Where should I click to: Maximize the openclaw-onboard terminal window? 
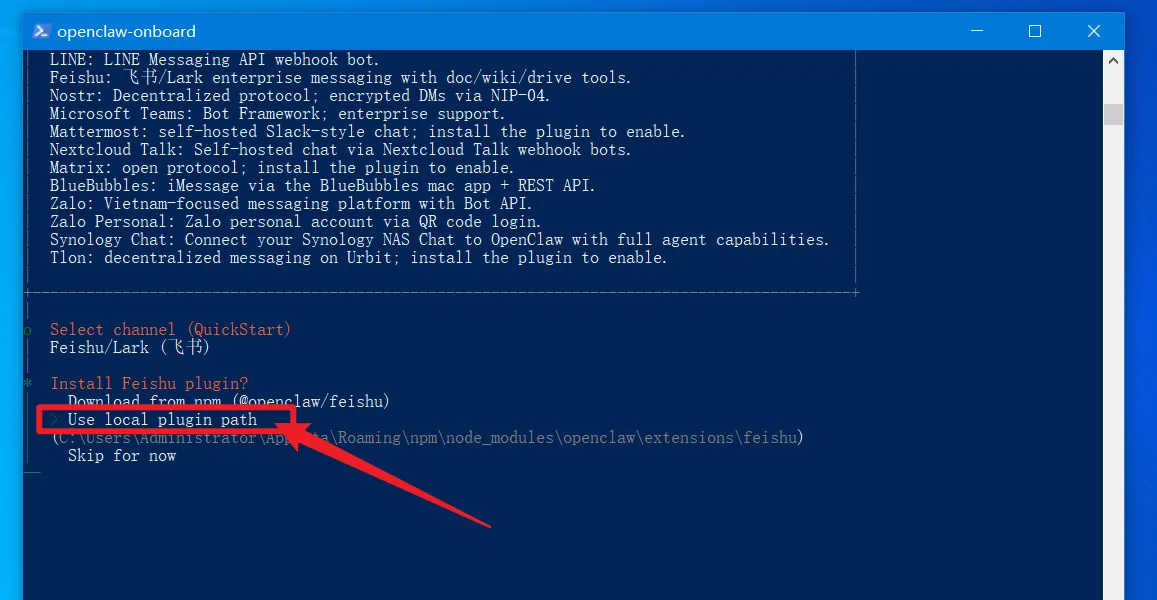(1035, 31)
